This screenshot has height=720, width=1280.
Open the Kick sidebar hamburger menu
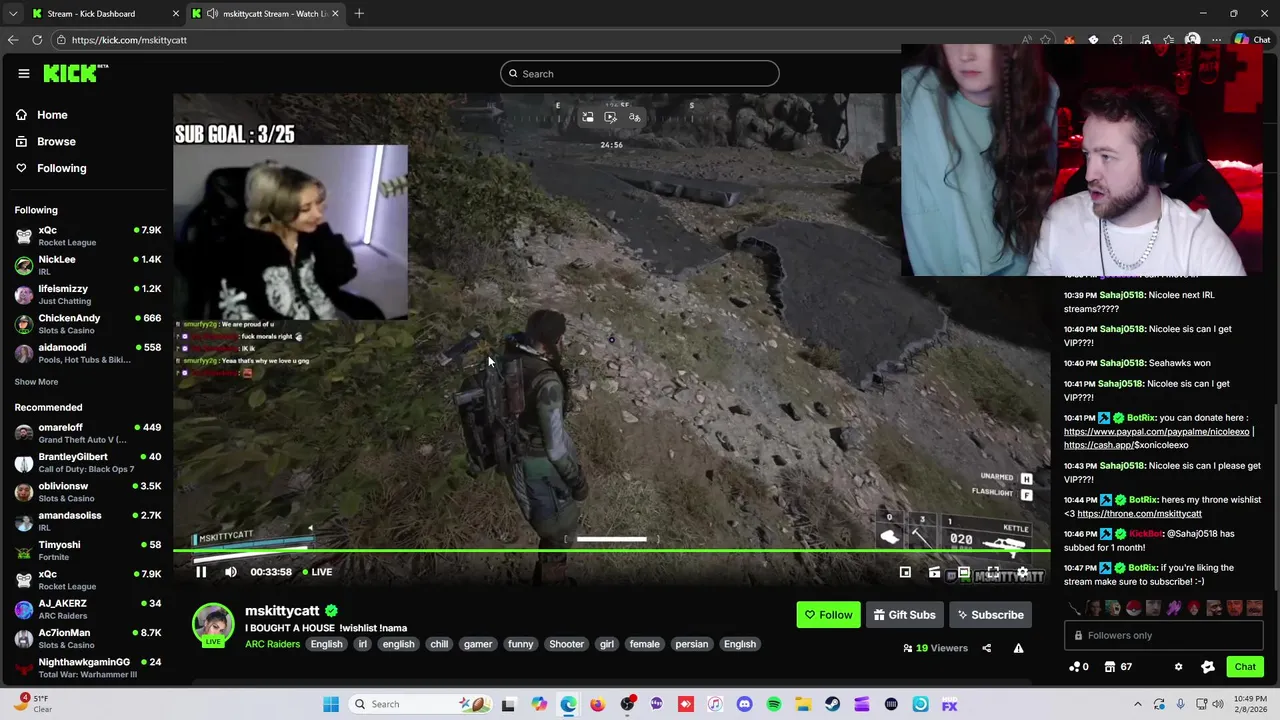coord(23,73)
